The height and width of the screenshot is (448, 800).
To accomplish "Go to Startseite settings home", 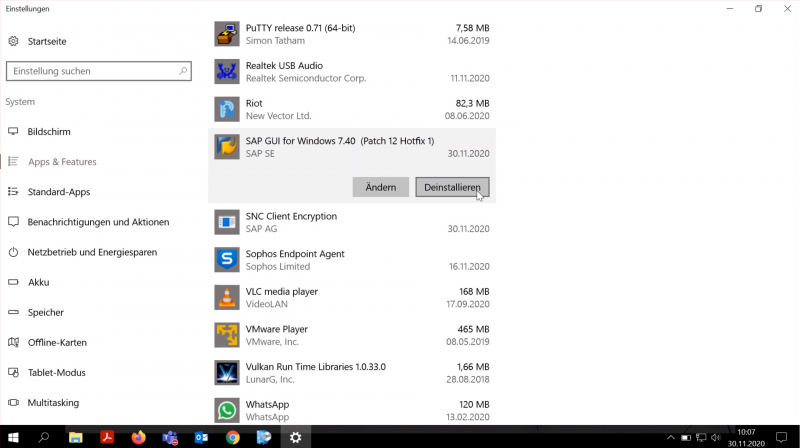I will (x=47, y=41).
